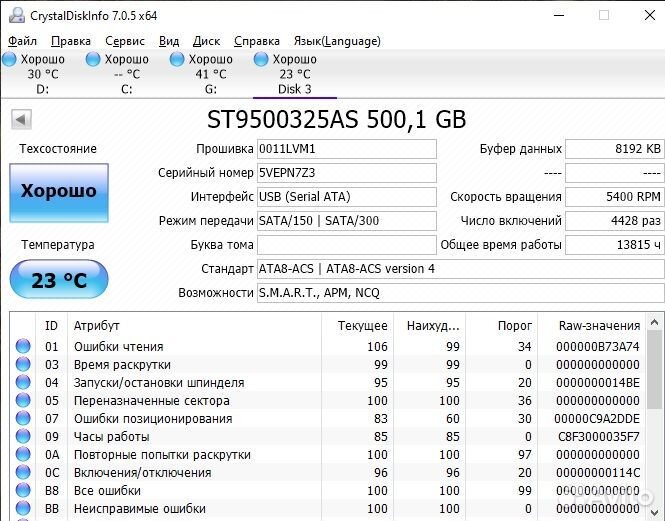Open the Язык(Language) menu

(x=337, y=41)
